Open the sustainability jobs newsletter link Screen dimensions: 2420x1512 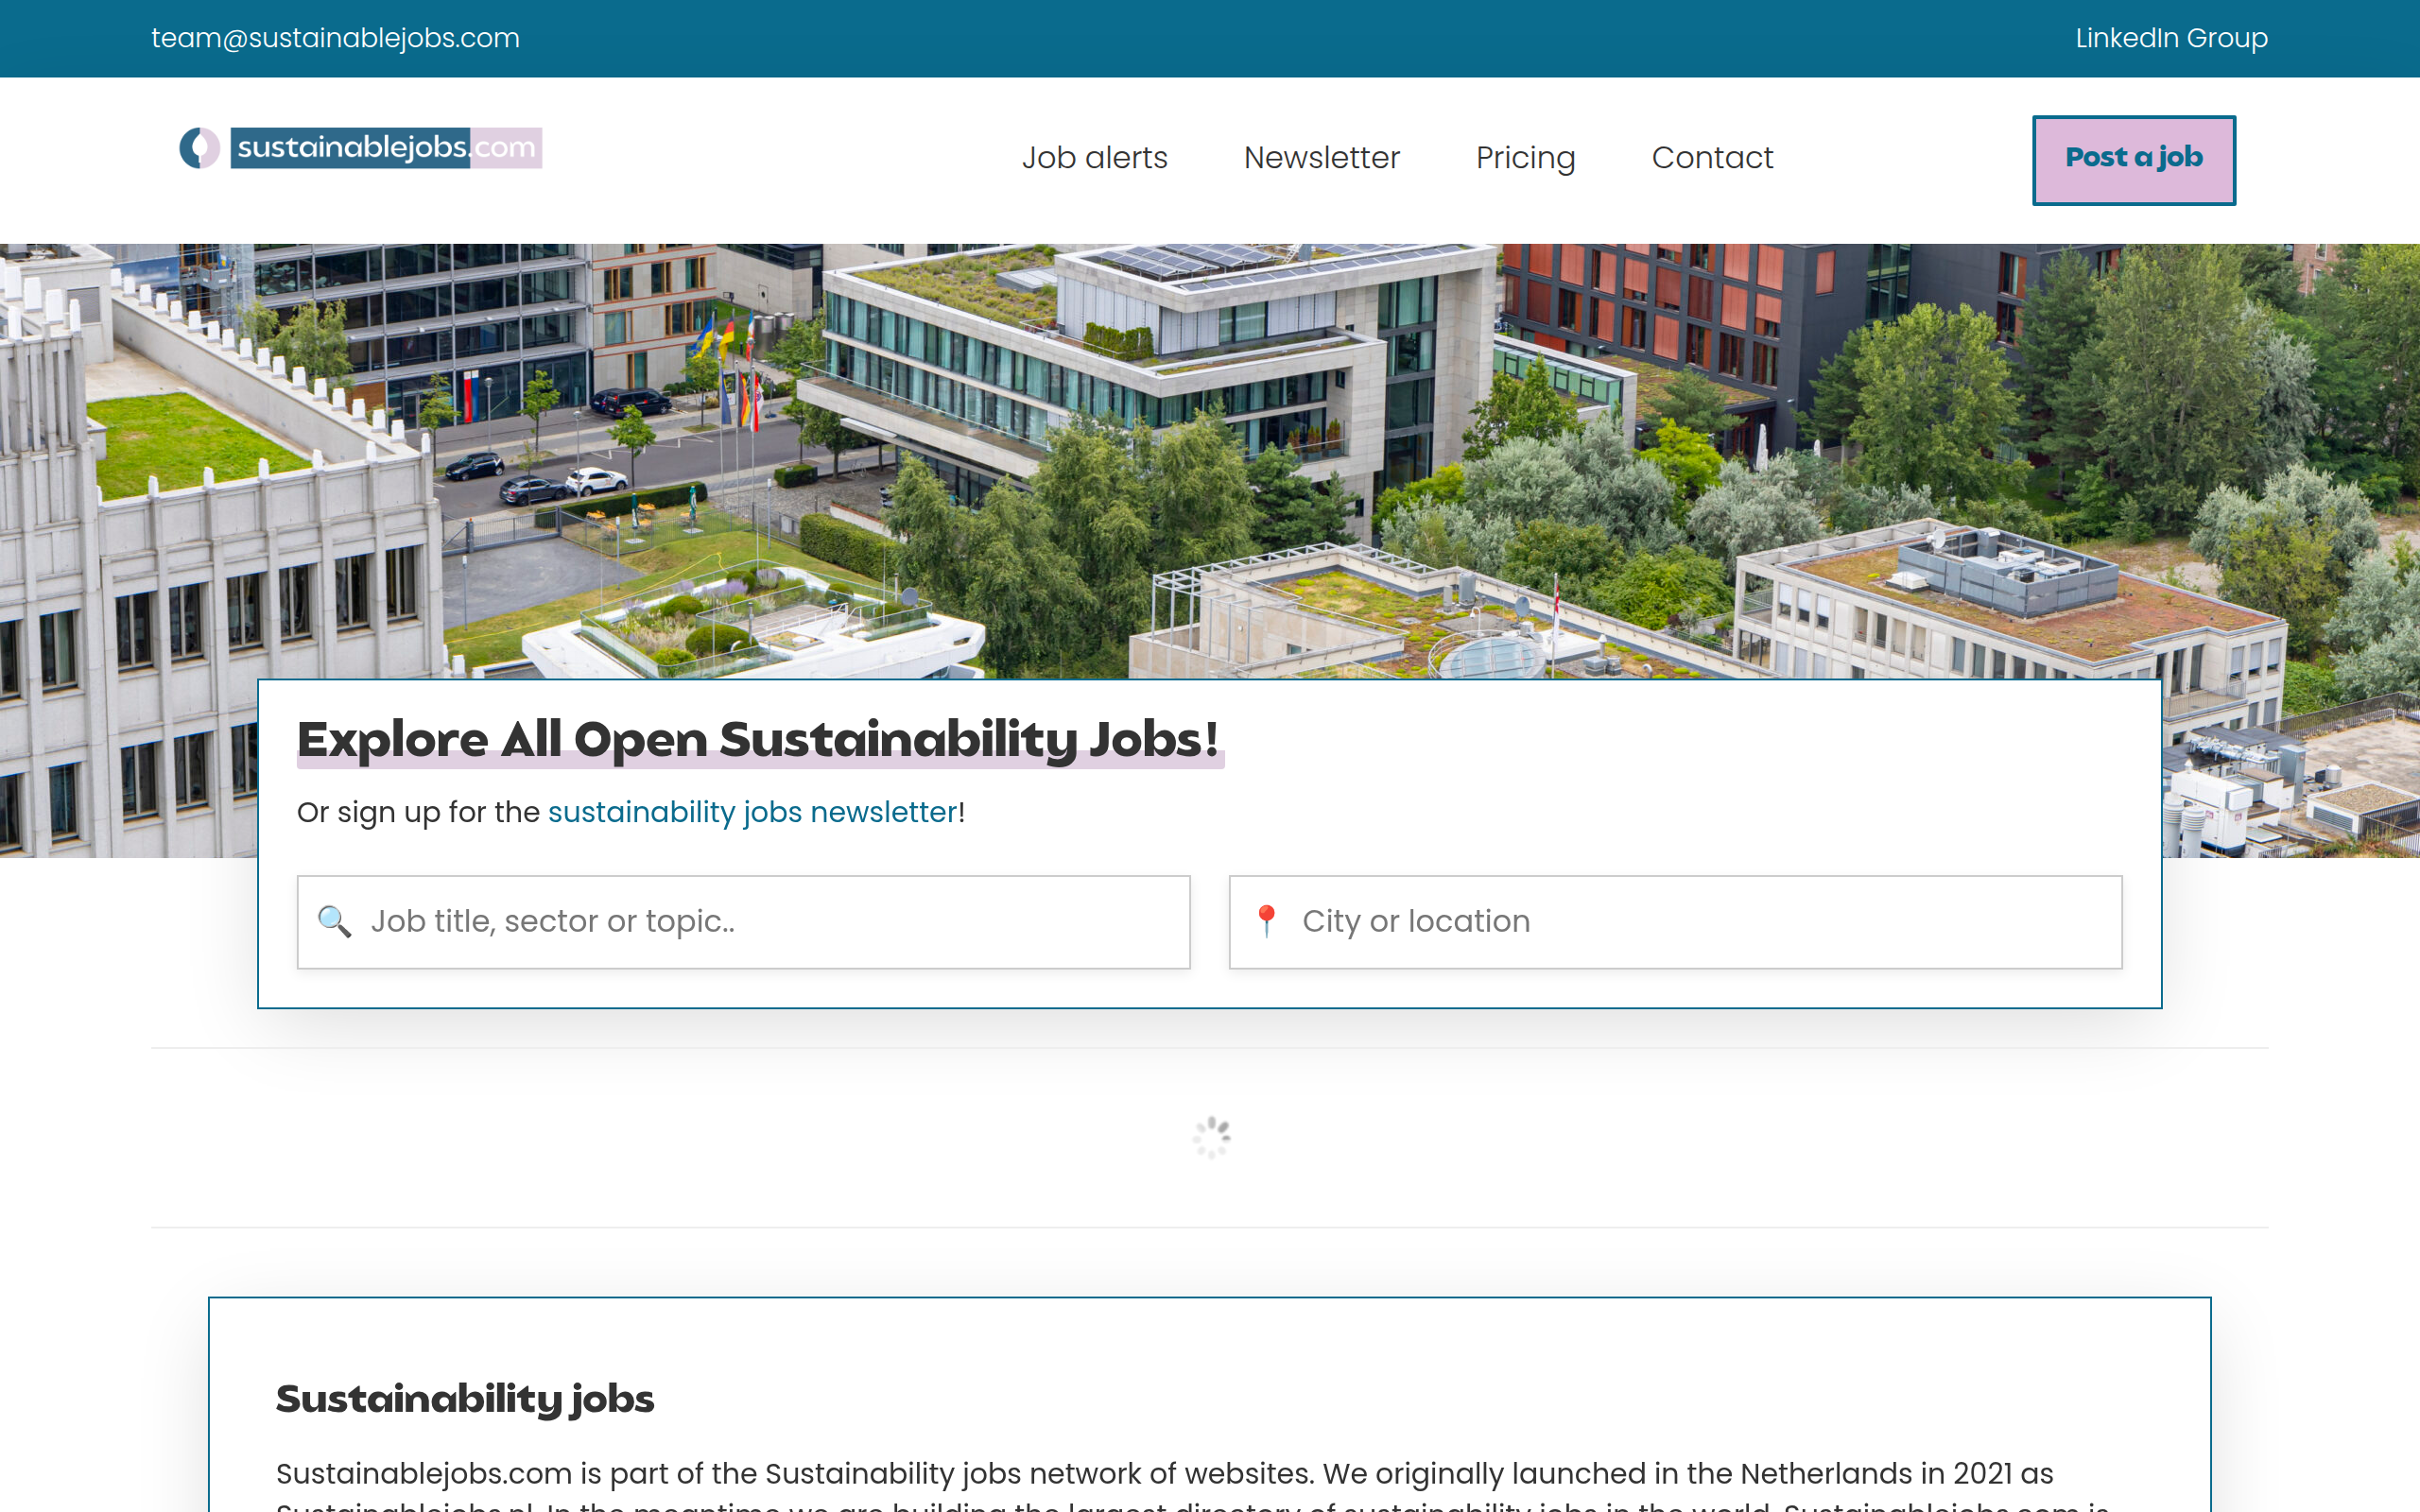point(751,812)
